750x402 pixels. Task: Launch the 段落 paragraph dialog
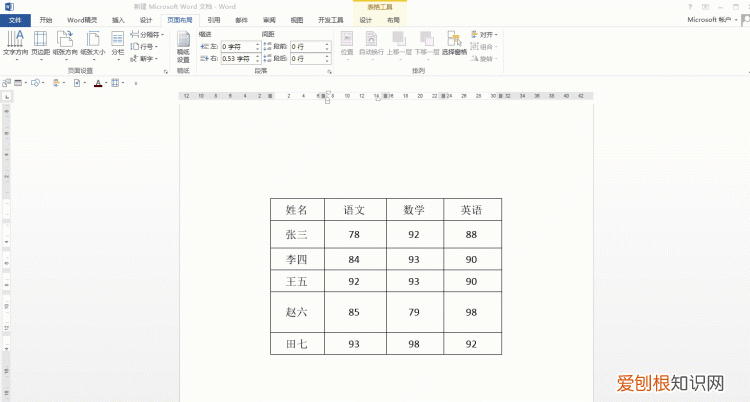[330, 72]
